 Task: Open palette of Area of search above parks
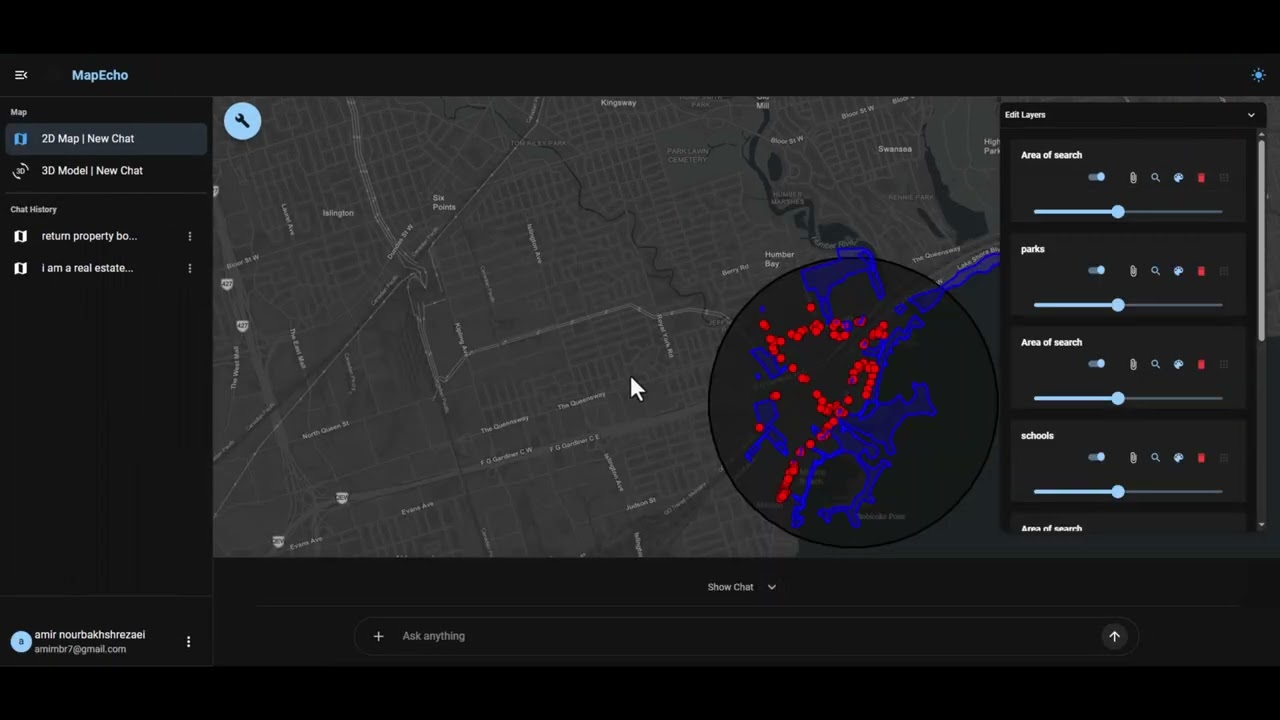point(1178,178)
